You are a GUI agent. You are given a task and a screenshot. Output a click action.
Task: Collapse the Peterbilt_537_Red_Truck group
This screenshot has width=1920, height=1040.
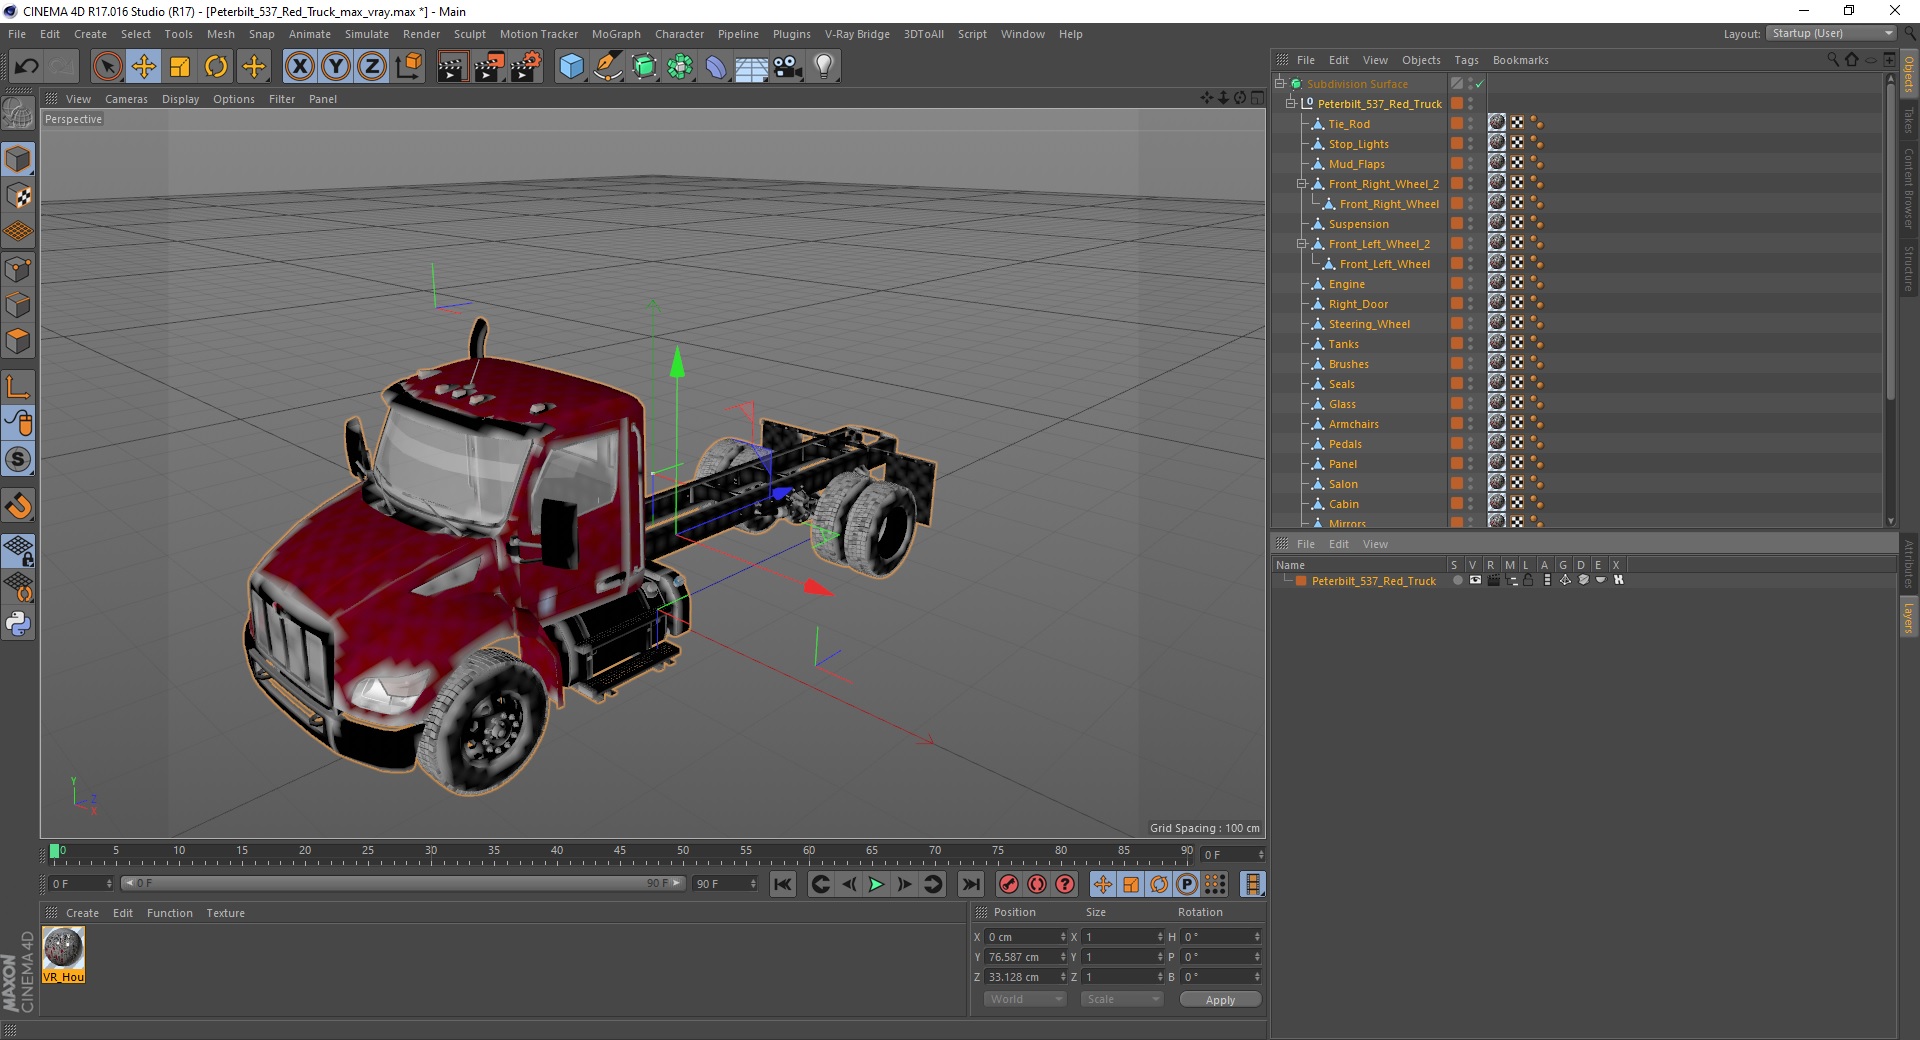pos(1290,103)
